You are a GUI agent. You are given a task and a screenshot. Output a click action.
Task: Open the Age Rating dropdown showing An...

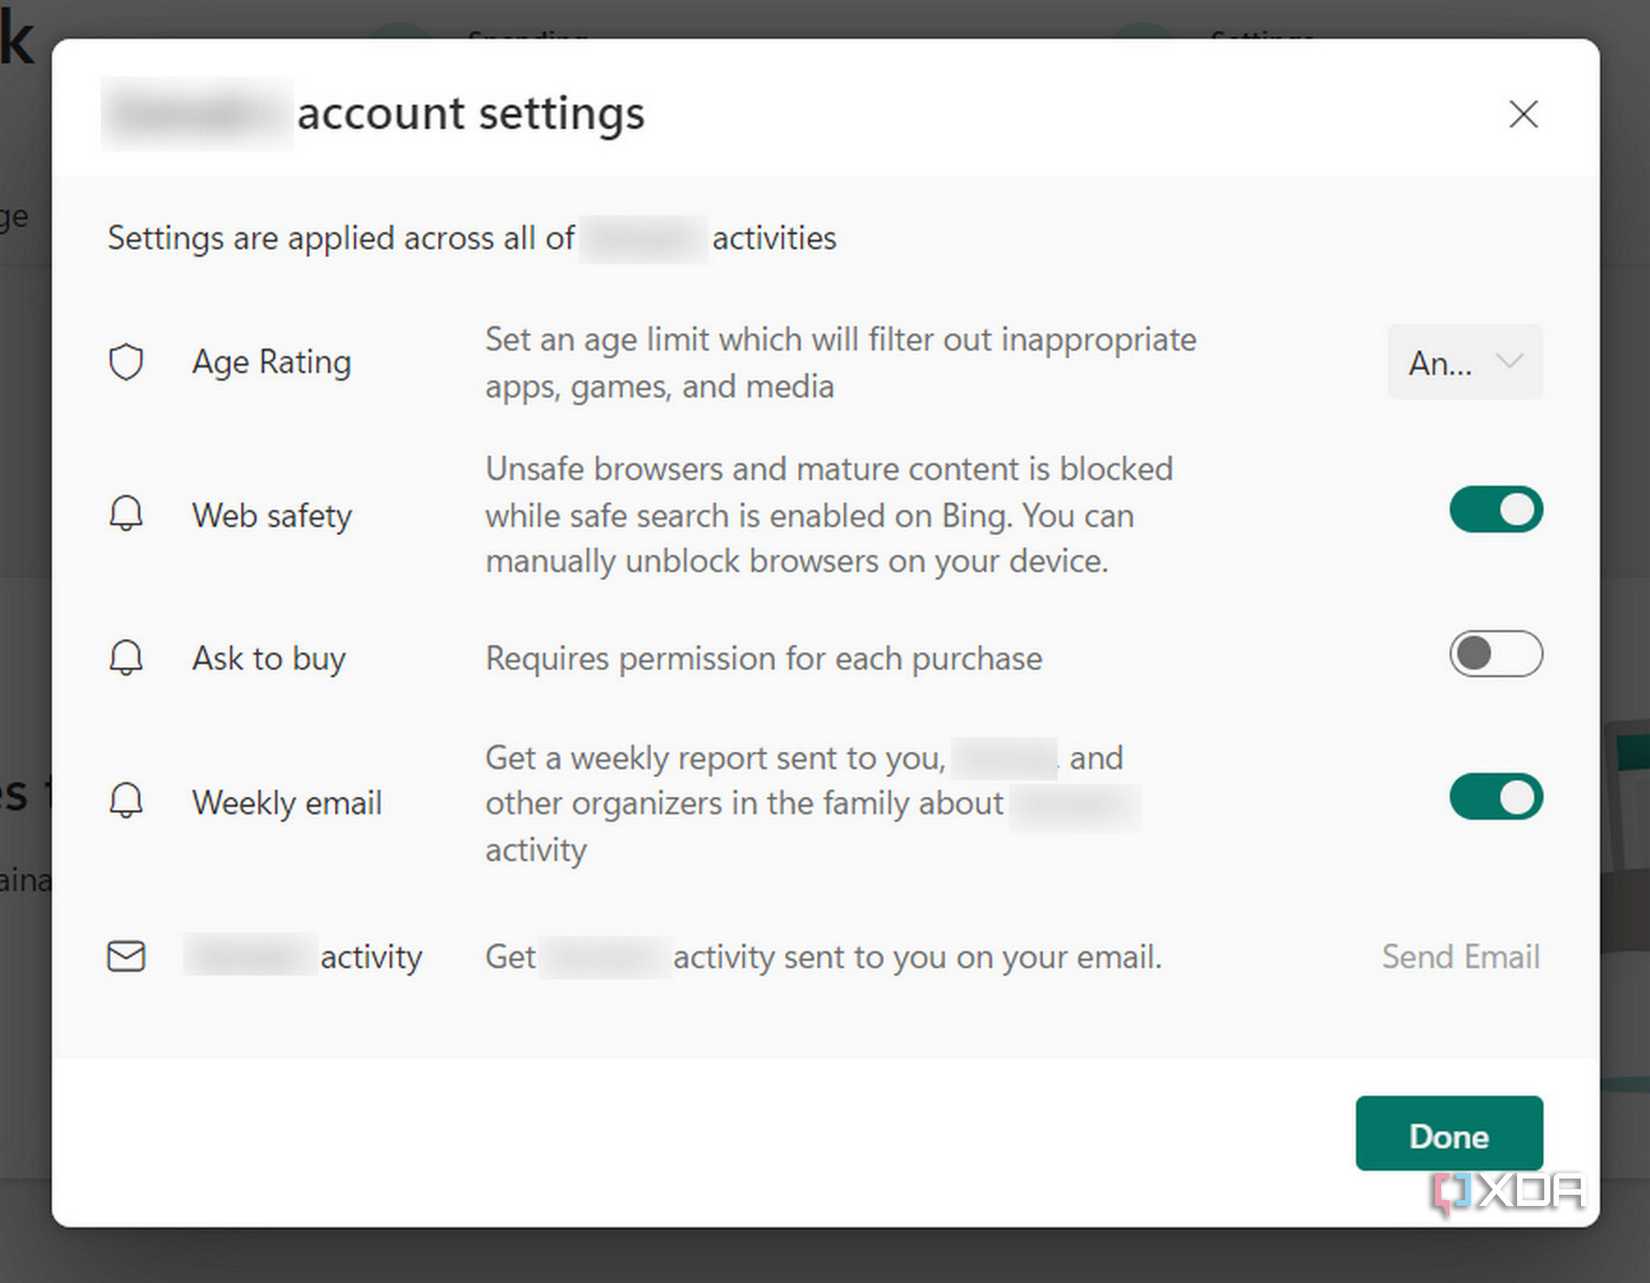pyautogui.click(x=1465, y=362)
